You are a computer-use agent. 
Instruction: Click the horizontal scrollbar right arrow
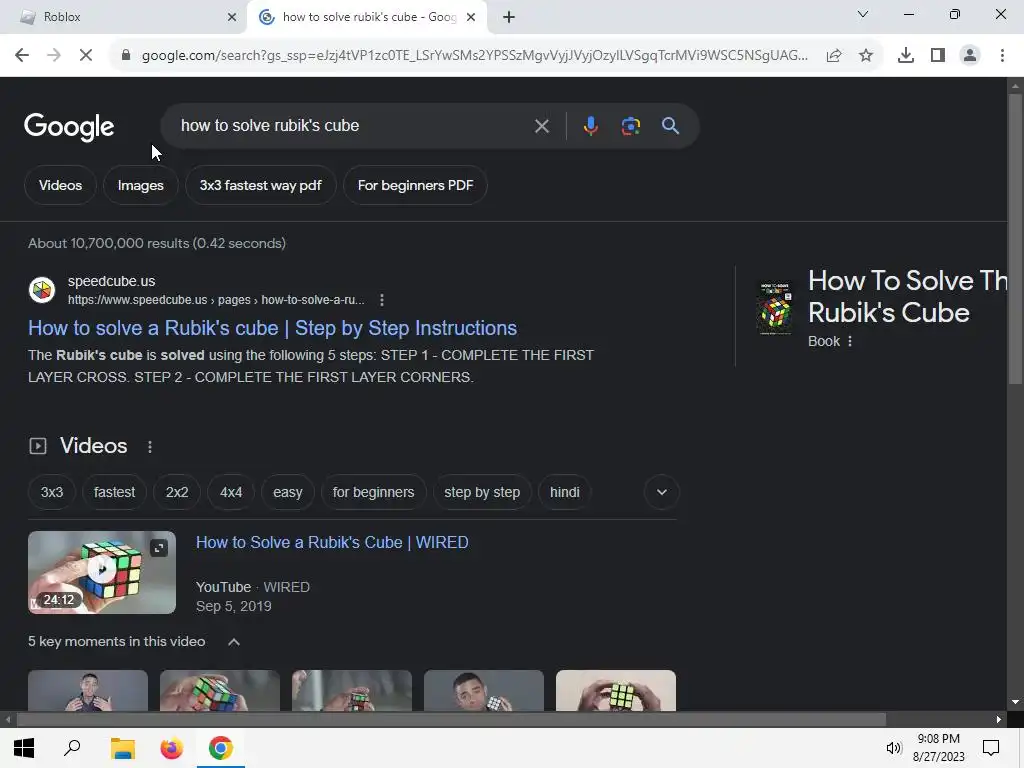pos(999,720)
